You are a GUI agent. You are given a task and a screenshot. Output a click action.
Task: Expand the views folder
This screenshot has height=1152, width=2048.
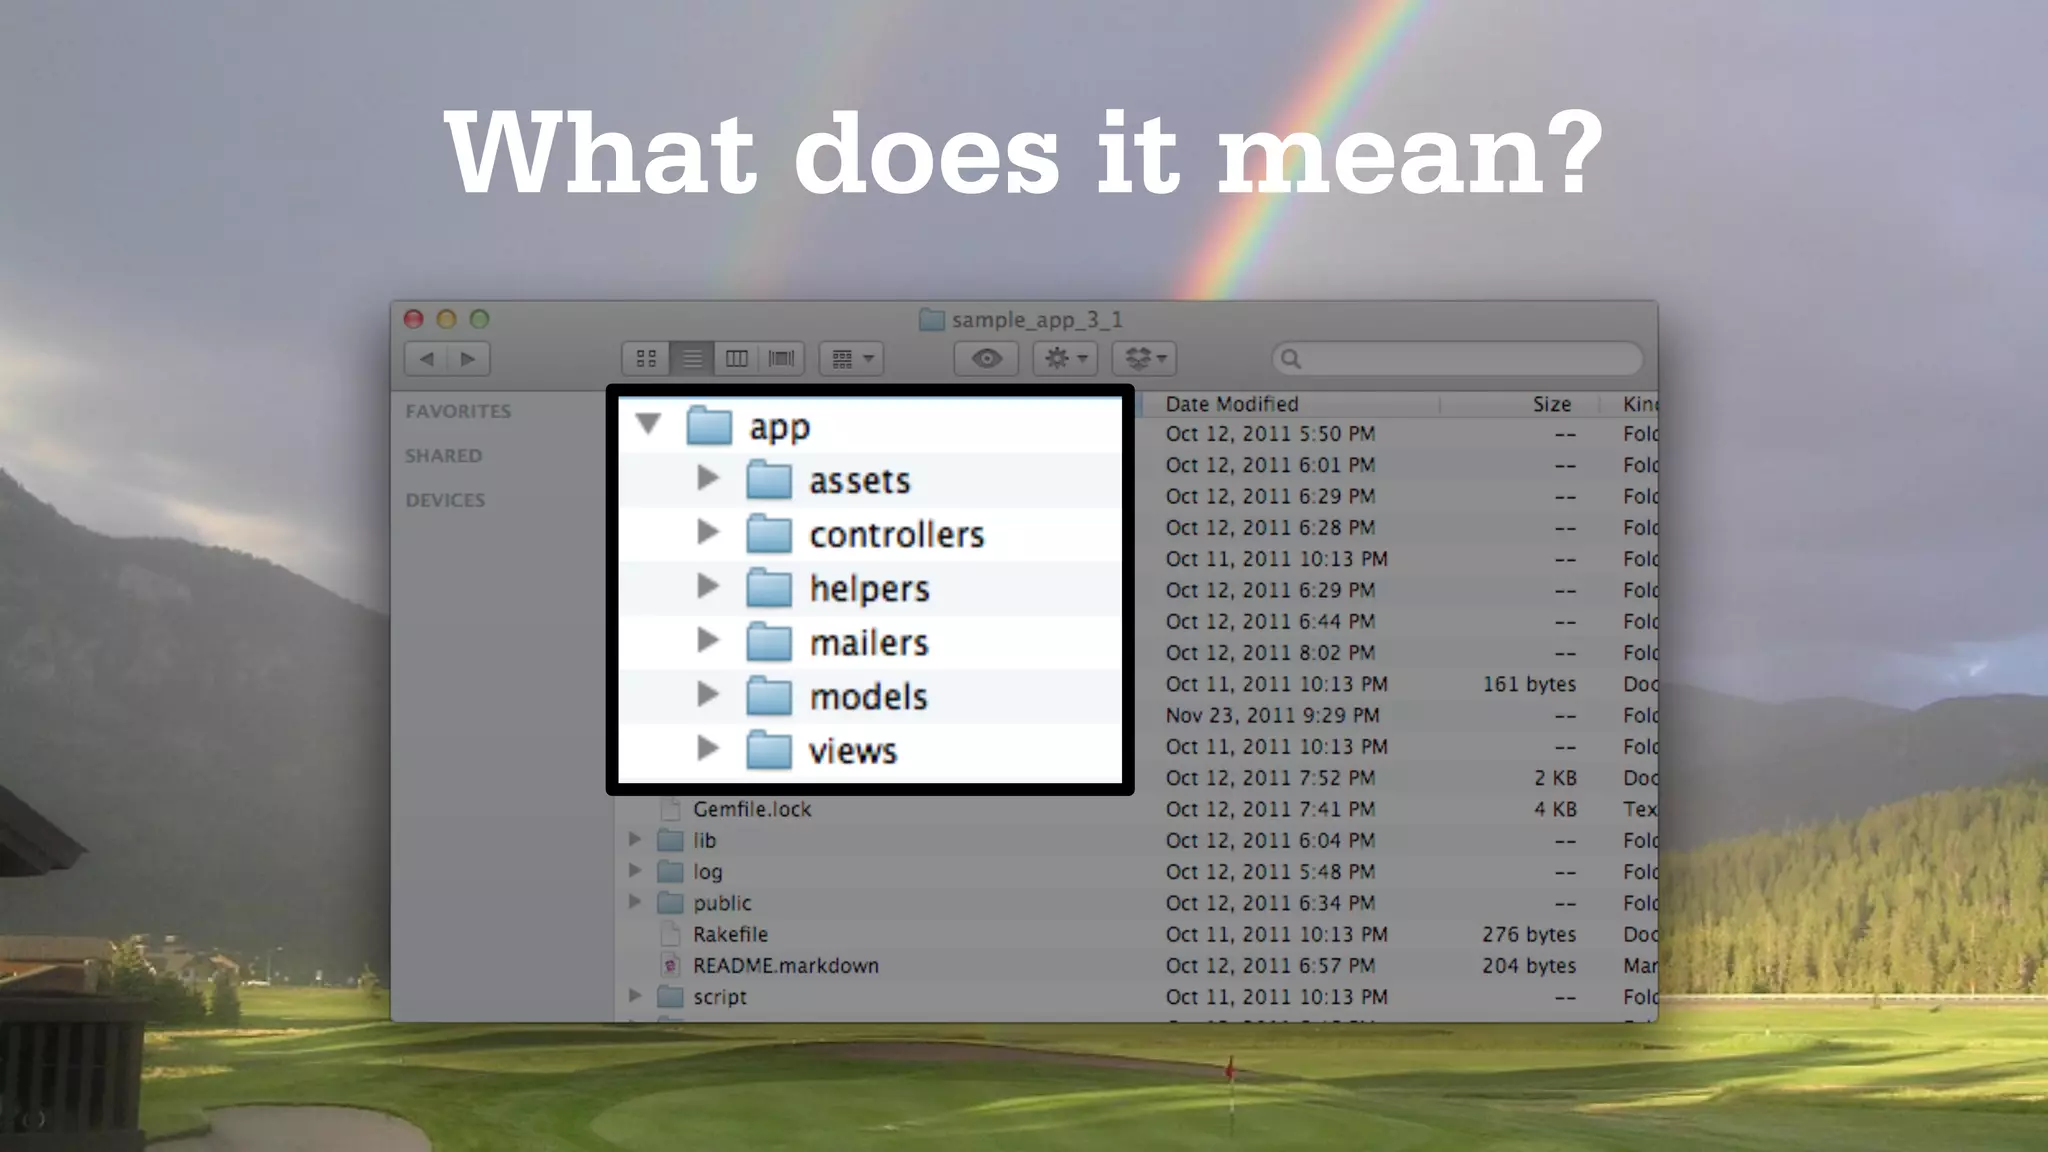coord(708,748)
